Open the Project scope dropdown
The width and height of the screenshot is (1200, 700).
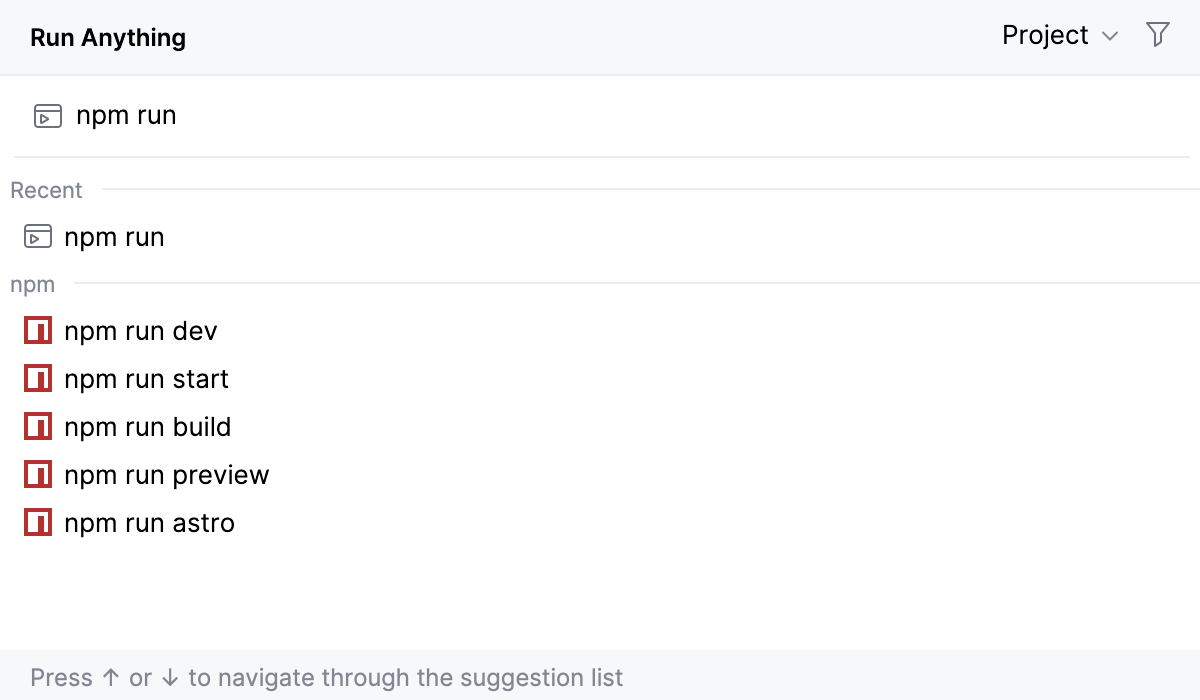point(1045,35)
